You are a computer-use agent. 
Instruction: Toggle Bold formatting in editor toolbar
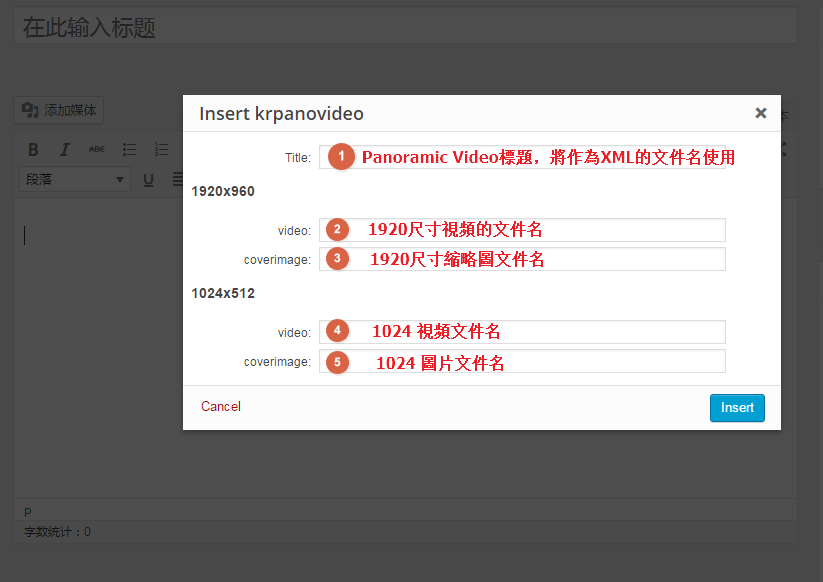[x=33, y=150]
